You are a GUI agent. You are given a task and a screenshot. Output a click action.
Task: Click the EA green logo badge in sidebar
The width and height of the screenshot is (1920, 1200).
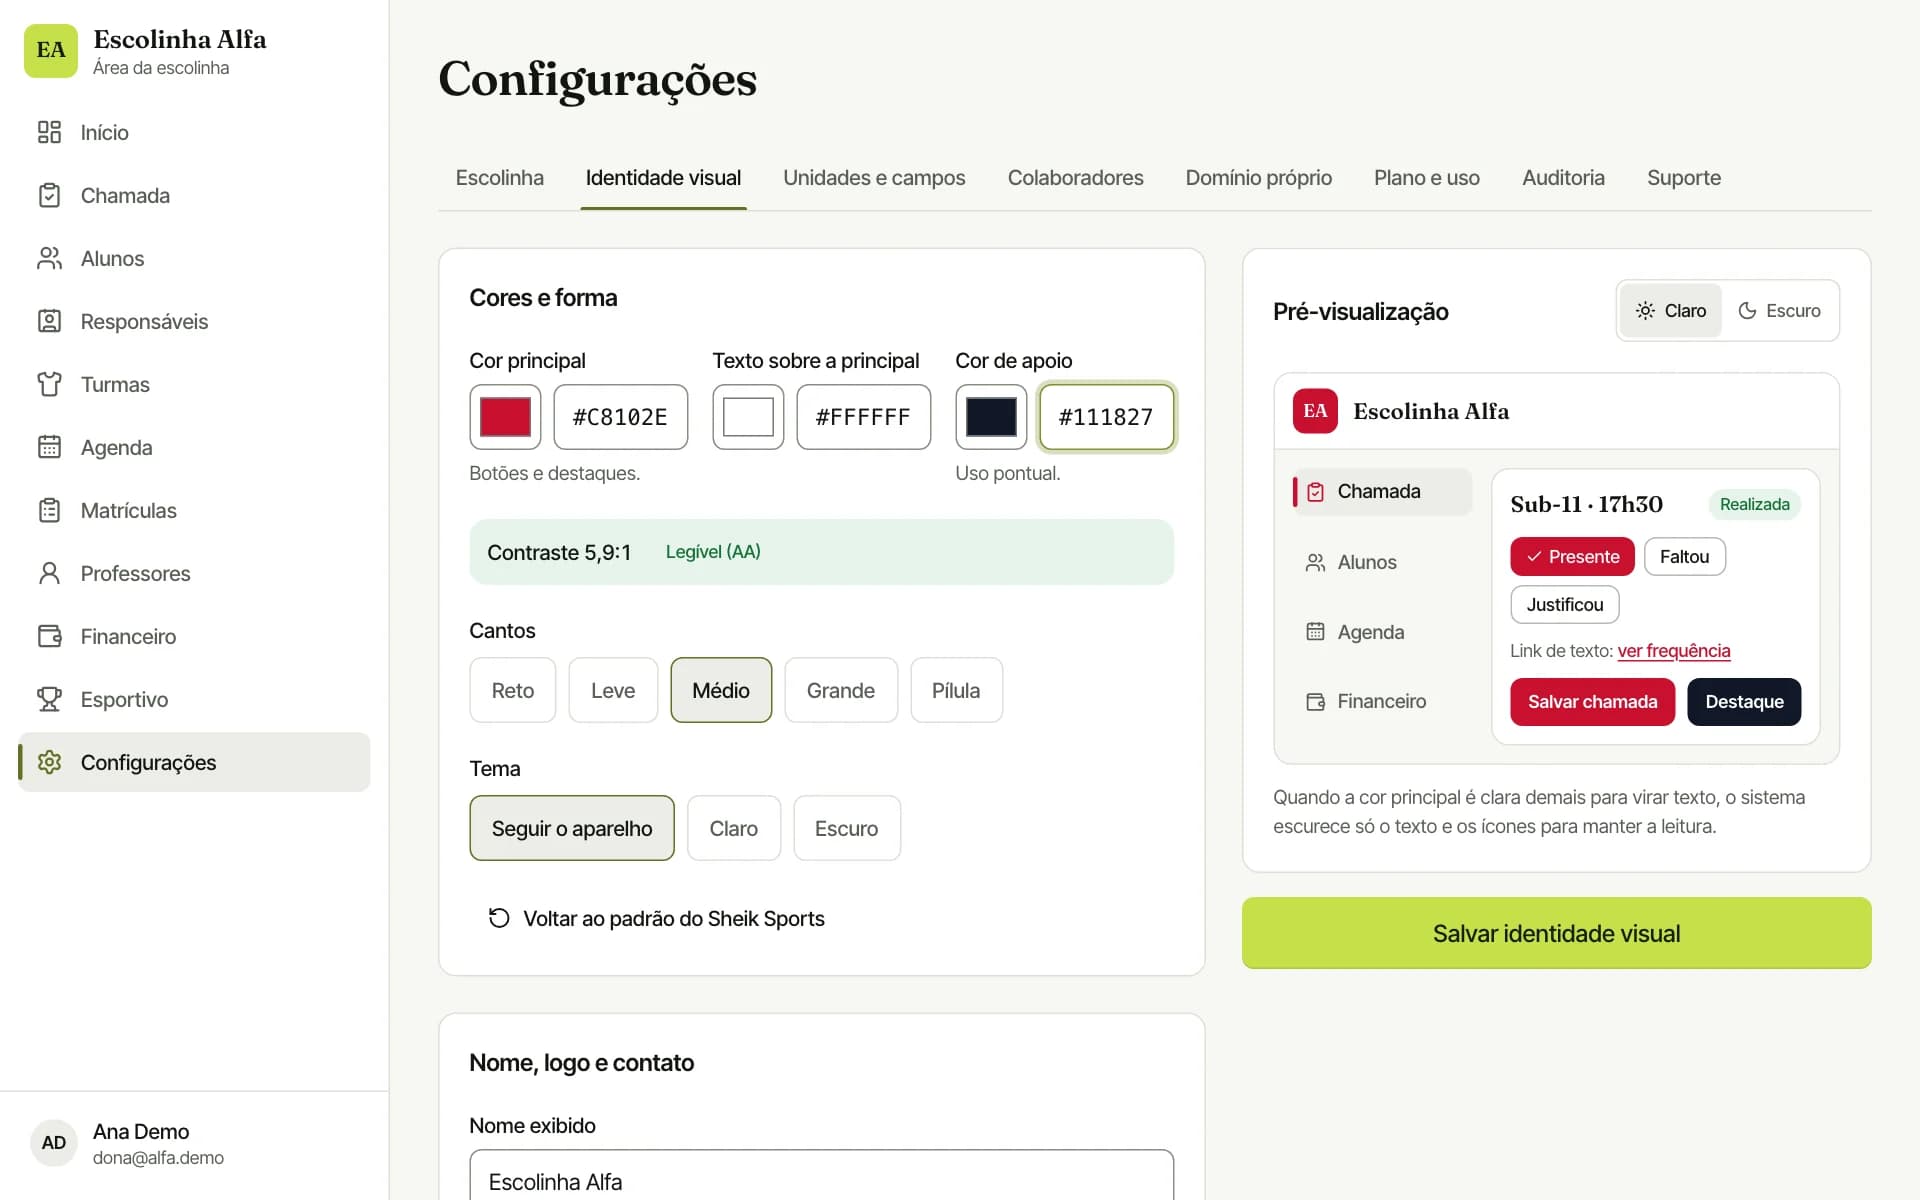(51, 51)
